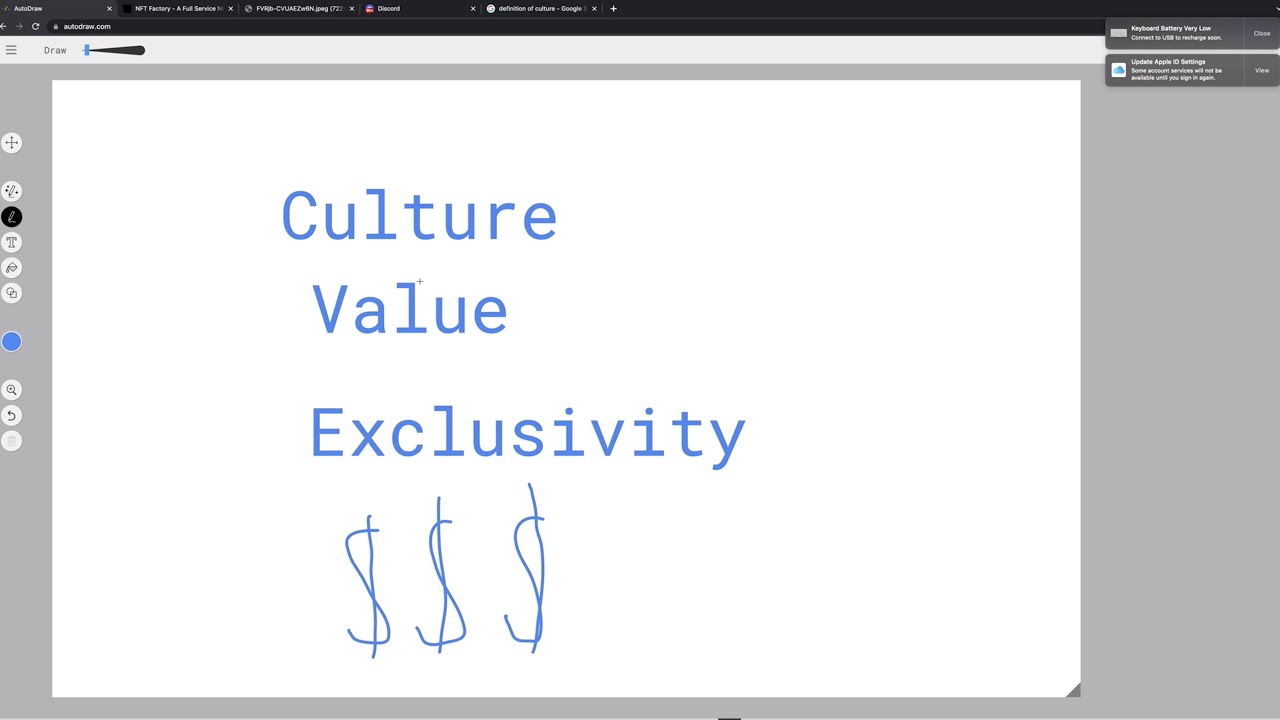Switch to the AutoDraw tab

(57, 8)
